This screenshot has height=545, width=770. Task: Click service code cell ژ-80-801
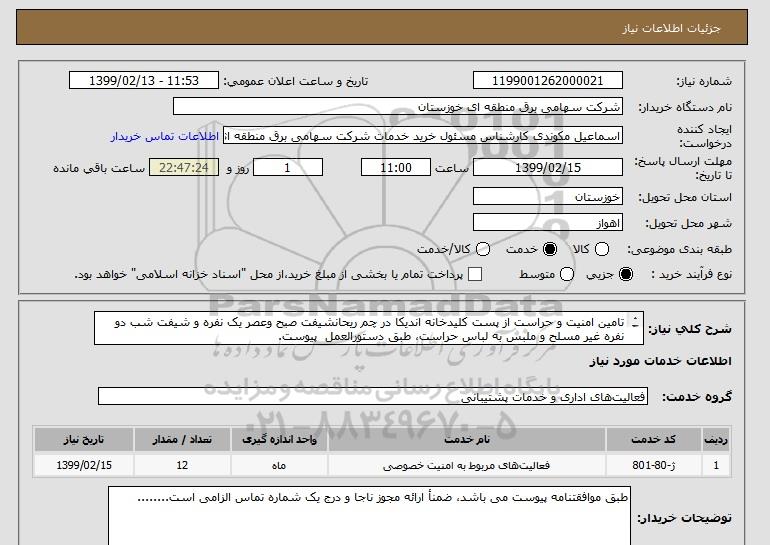click(654, 465)
